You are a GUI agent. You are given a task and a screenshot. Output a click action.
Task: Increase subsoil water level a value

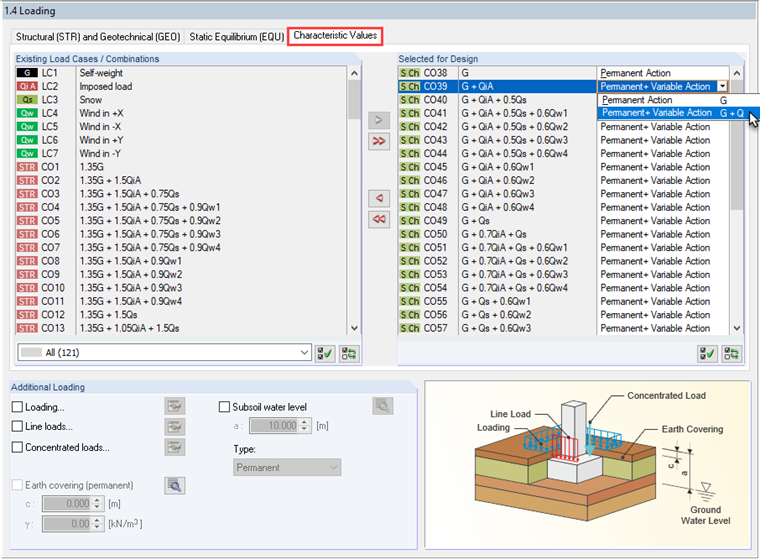304,422
